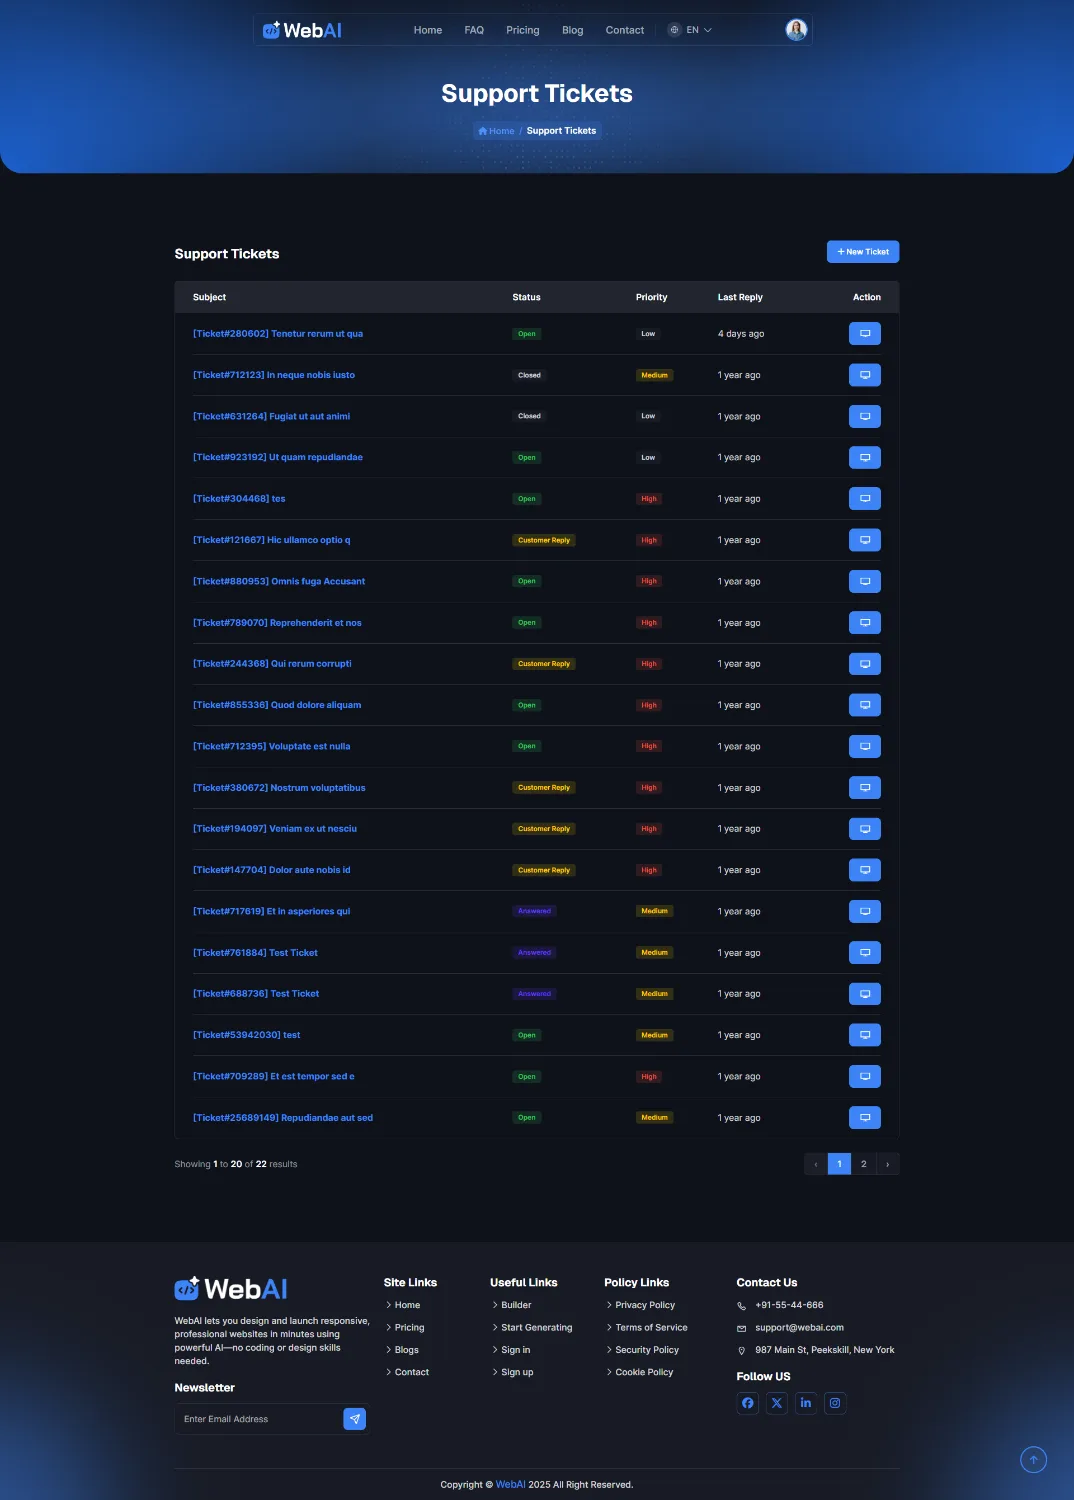This screenshot has width=1074, height=1500.
Task: Open ticket In neque nobis iusto
Action: click(274, 375)
